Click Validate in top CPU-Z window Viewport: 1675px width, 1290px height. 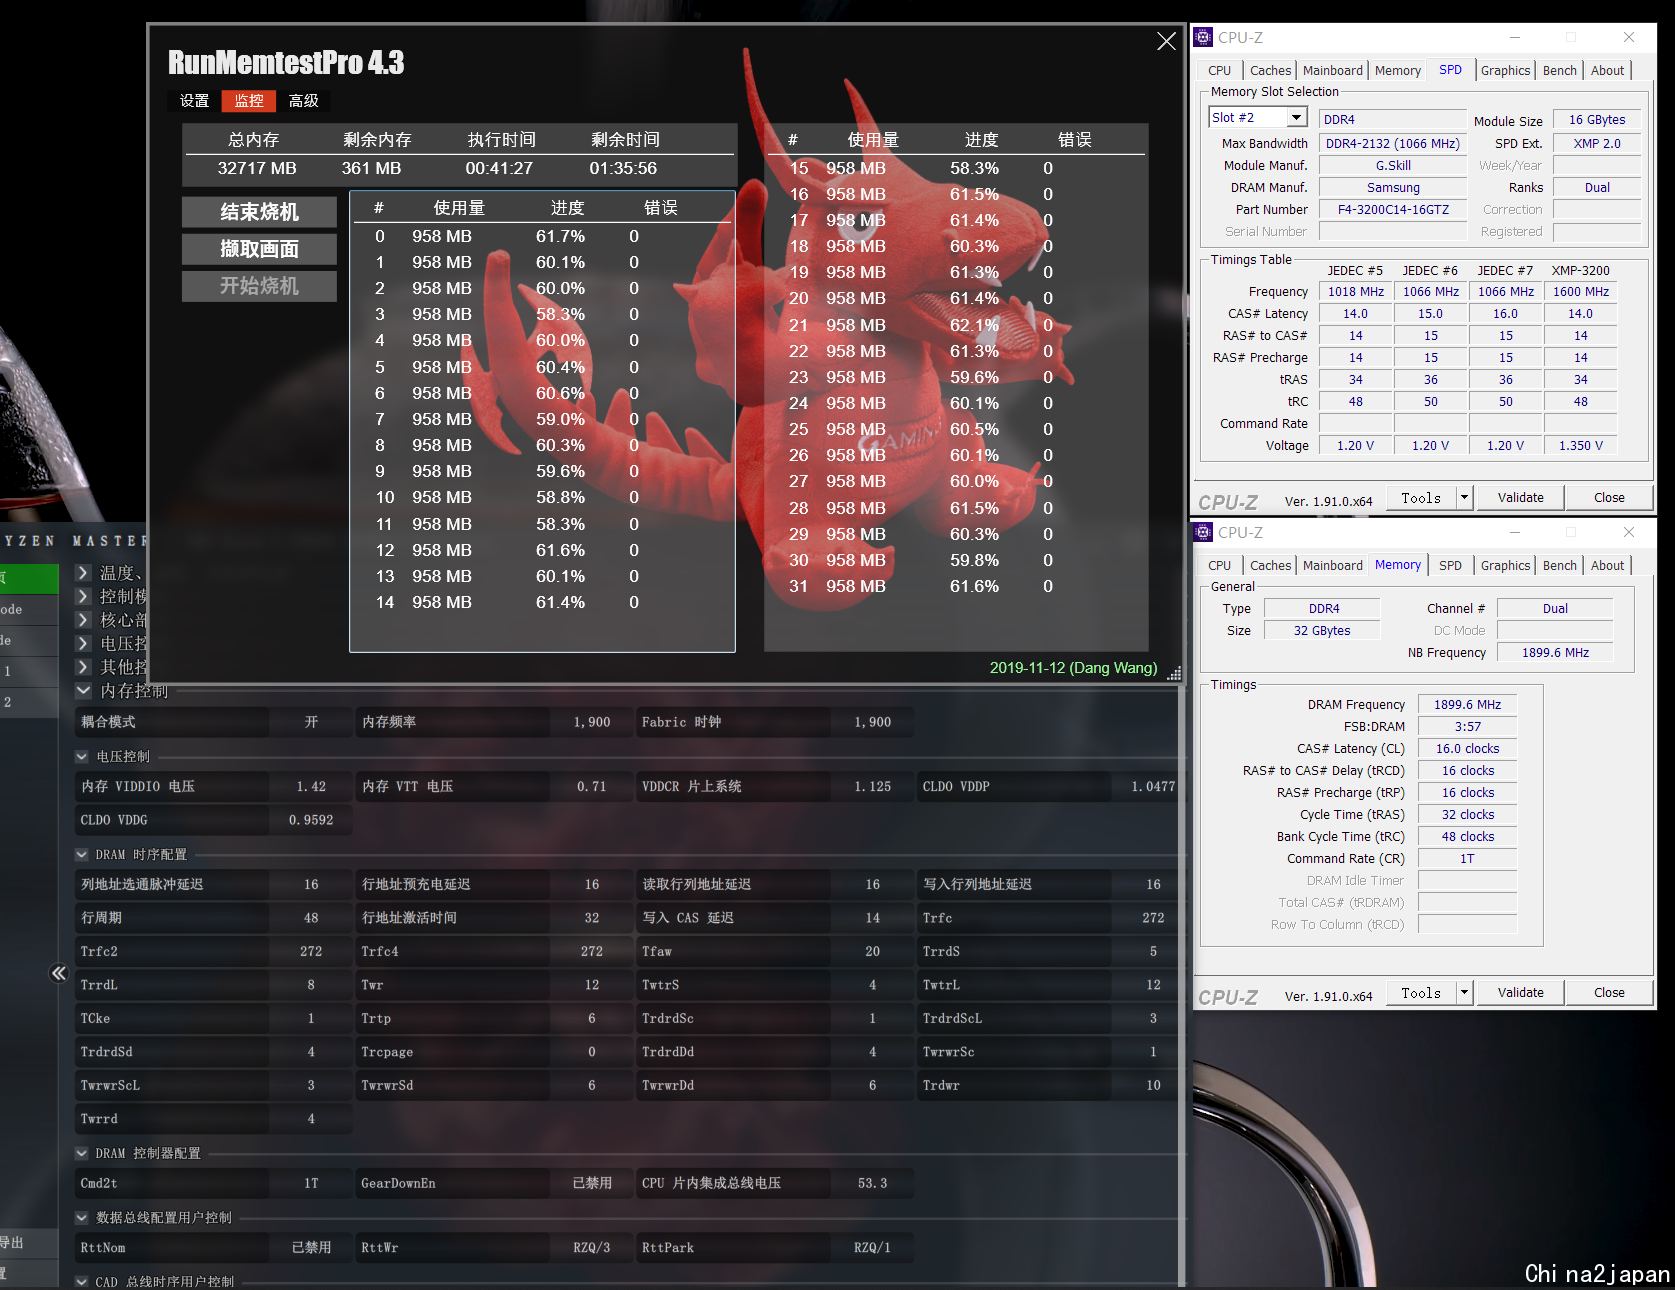pyautogui.click(x=1520, y=498)
